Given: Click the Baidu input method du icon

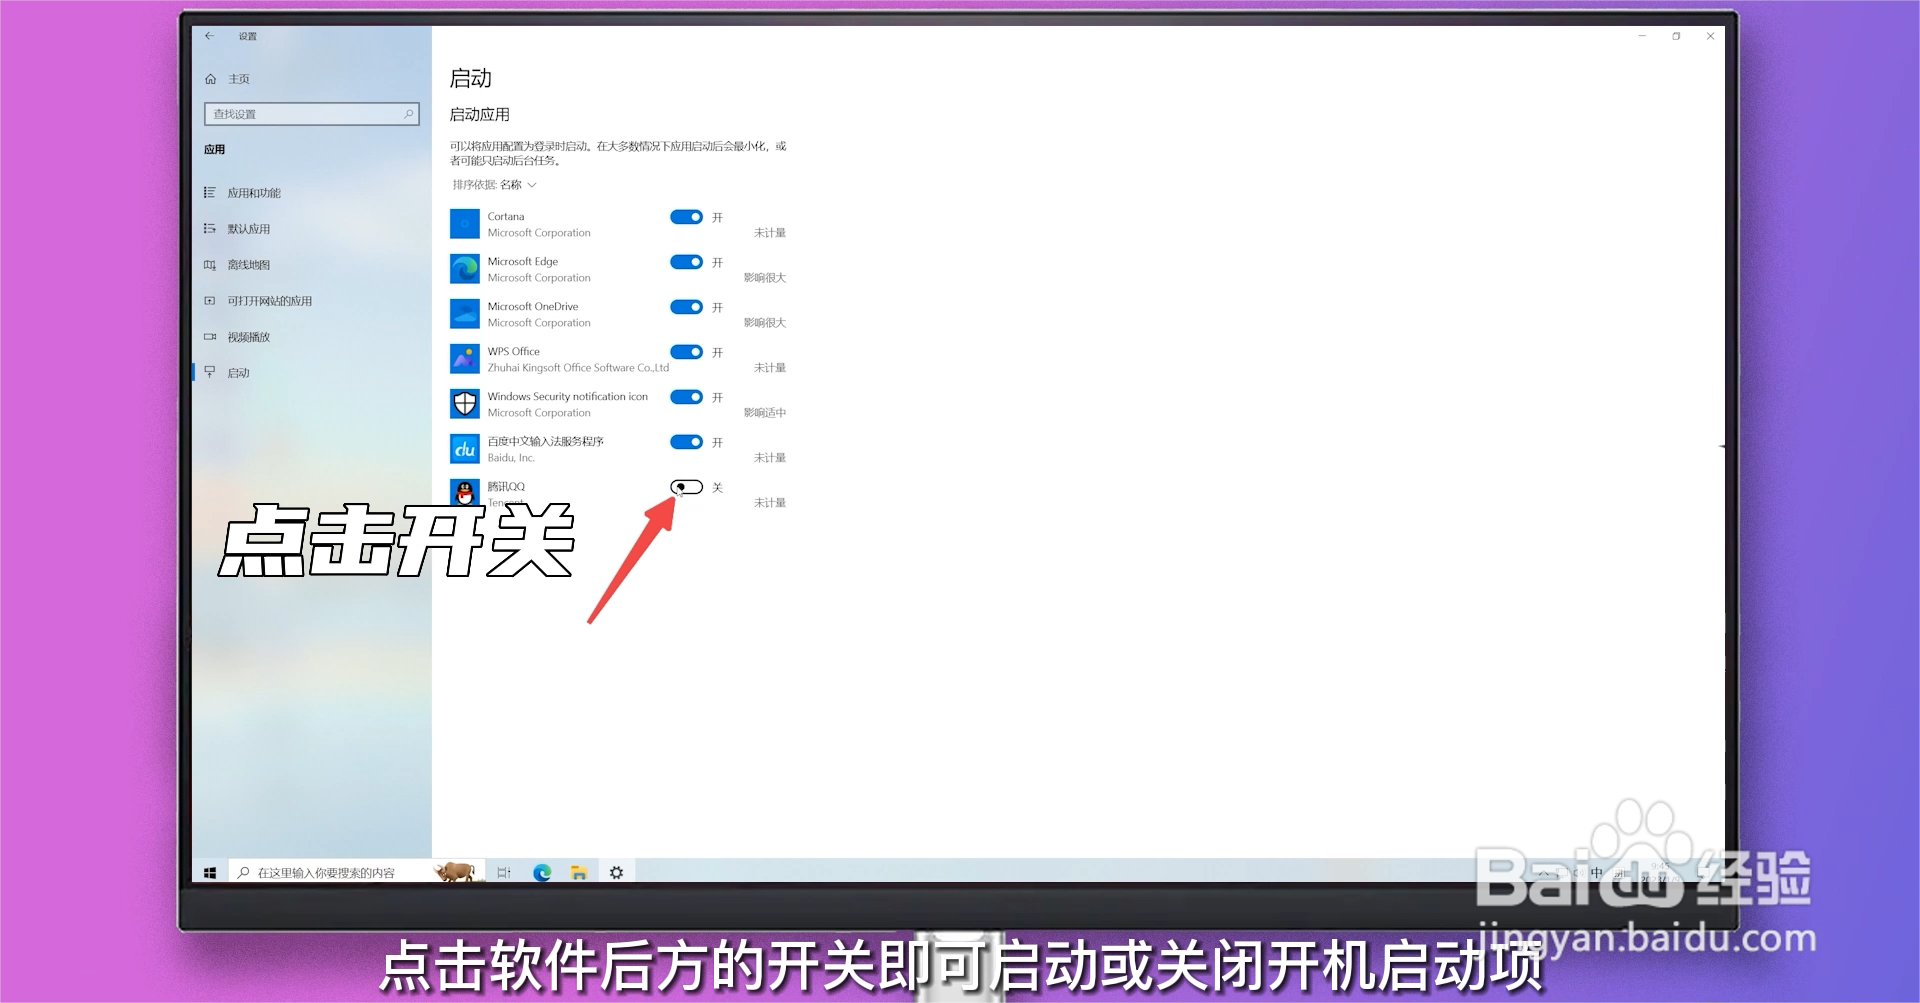Looking at the screenshot, I should 465,449.
